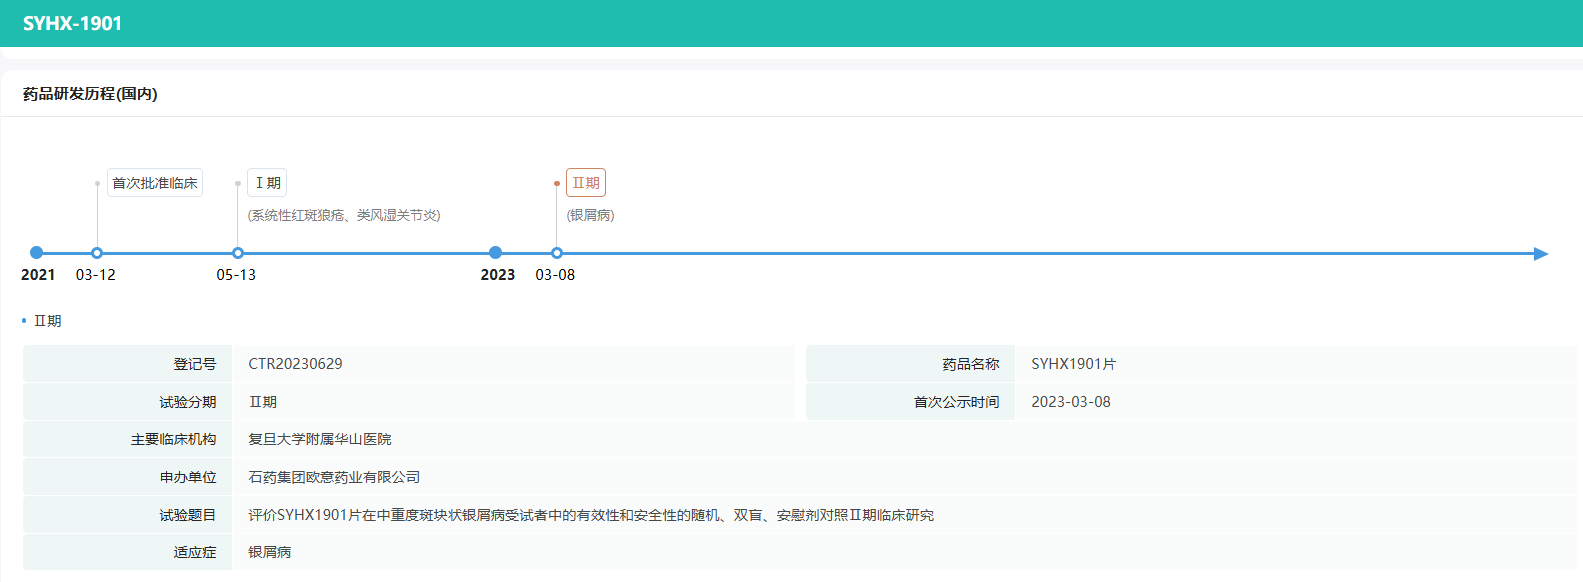Click the 2021 year dot on timeline
The image size is (1583, 582).
tap(36, 253)
